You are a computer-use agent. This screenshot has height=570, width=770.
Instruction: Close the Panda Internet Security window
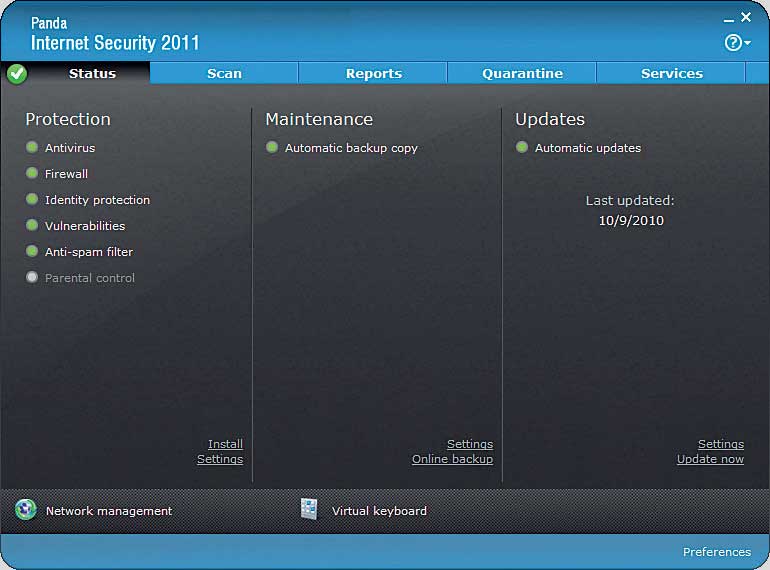tap(746, 17)
